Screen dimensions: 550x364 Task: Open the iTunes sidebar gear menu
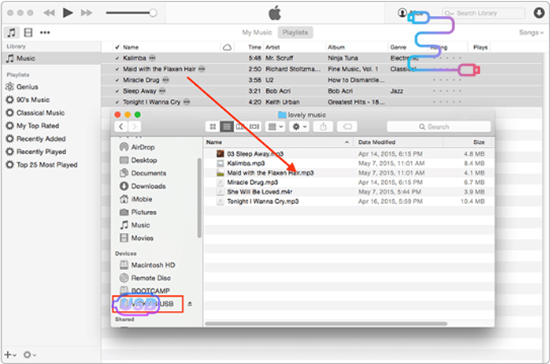[29, 355]
